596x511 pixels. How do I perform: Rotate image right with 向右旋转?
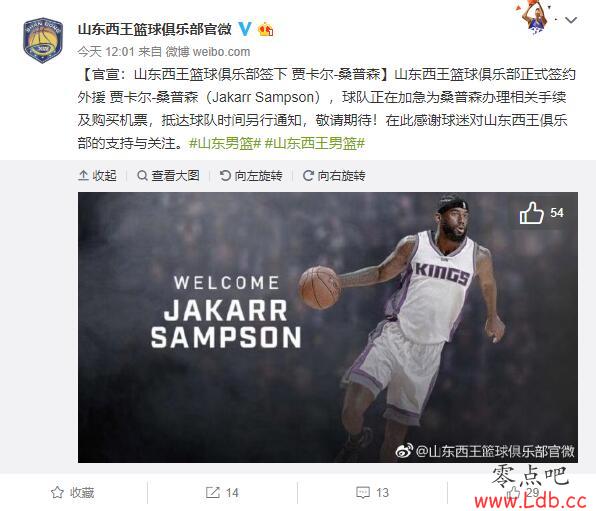coord(334,176)
